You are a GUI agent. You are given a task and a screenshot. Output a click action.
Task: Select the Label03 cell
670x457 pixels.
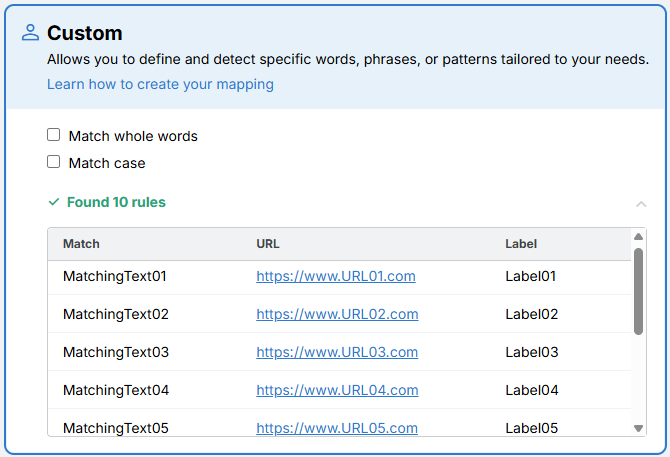(532, 352)
